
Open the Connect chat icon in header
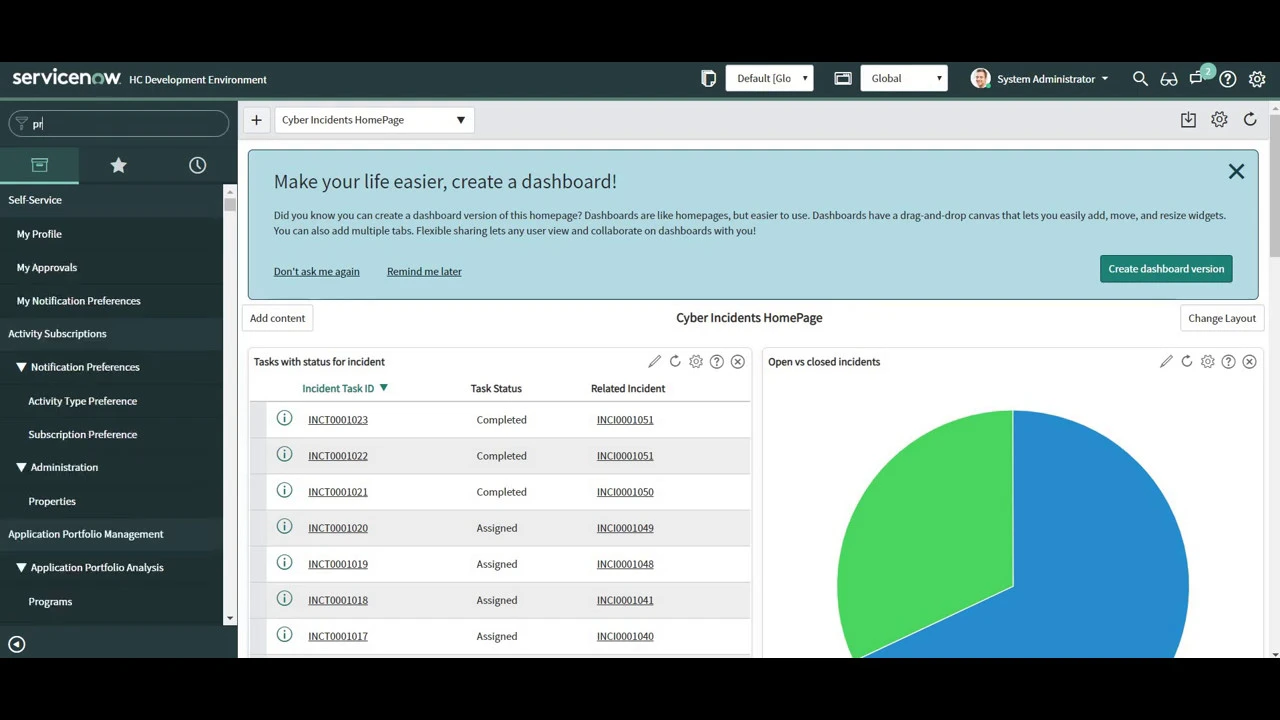tap(1198, 79)
